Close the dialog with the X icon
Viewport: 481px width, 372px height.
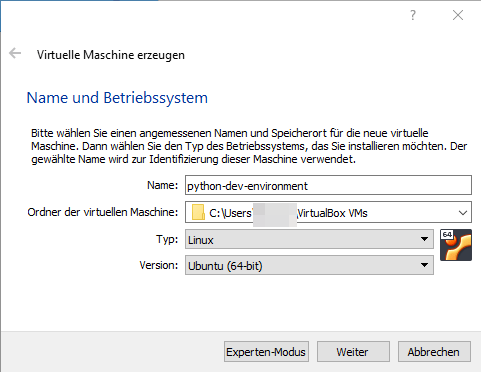pyautogui.click(x=458, y=15)
